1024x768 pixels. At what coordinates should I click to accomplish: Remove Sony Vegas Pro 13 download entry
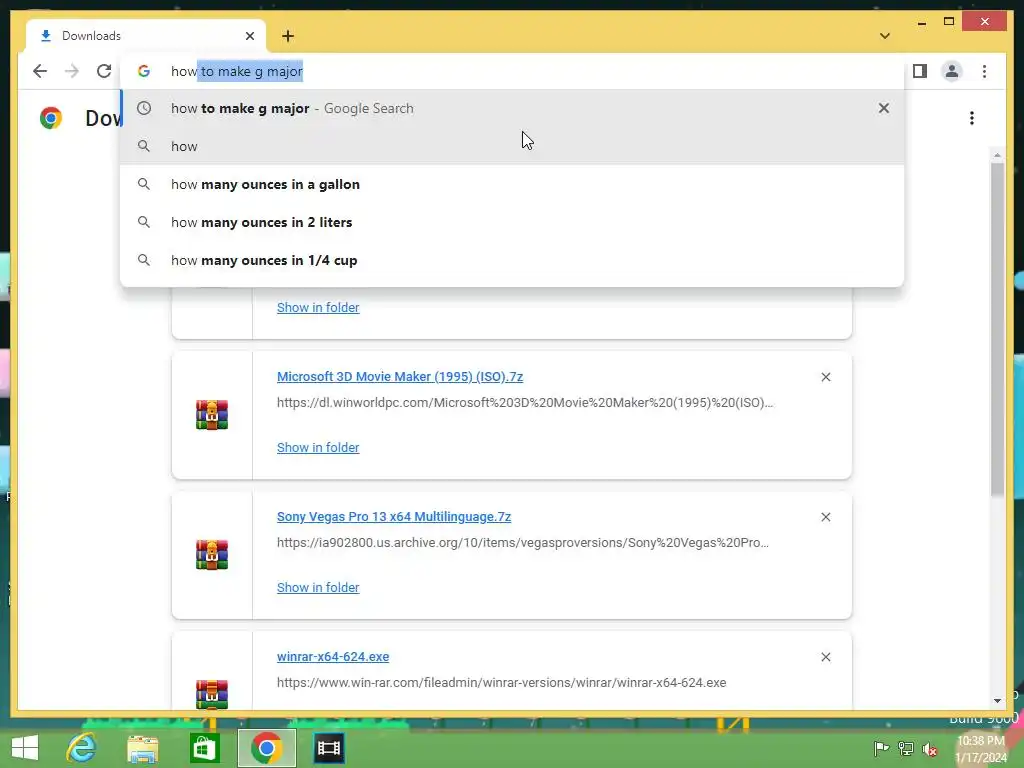pos(825,517)
